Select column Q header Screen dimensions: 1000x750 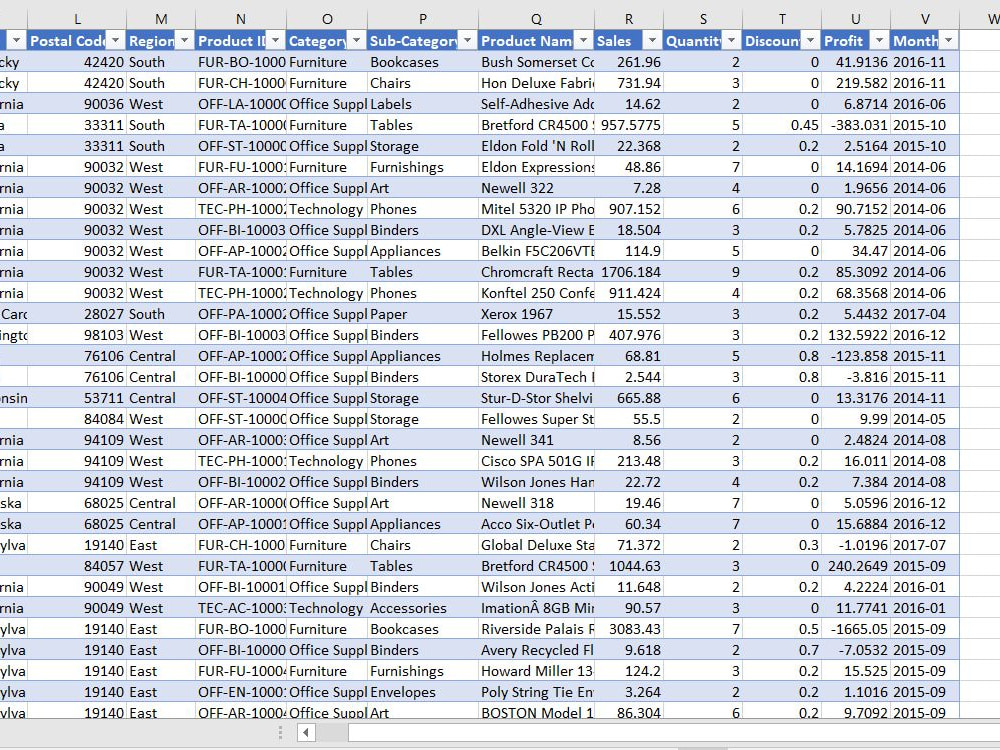point(536,19)
